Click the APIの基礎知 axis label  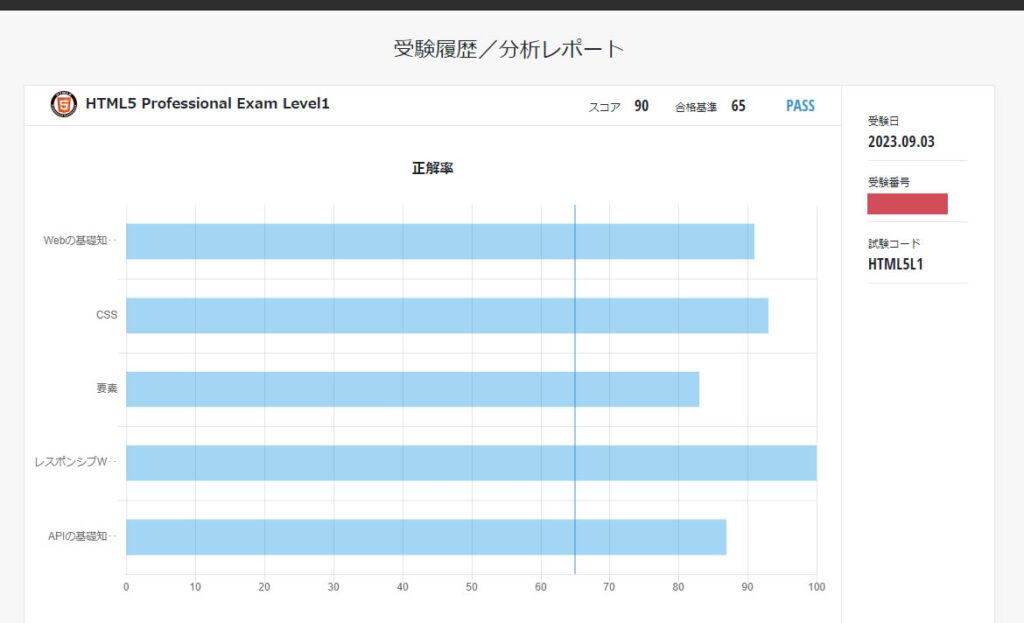pyautogui.click(x=82, y=536)
